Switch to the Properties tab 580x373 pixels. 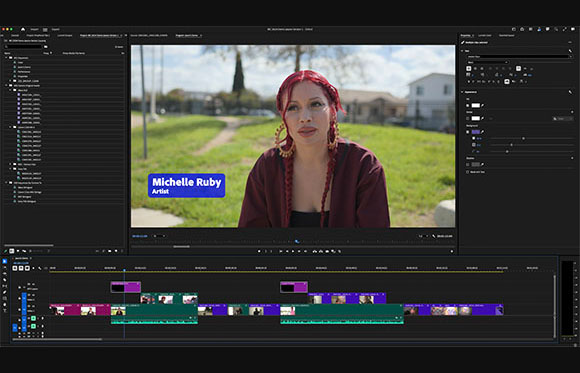click(466, 36)
